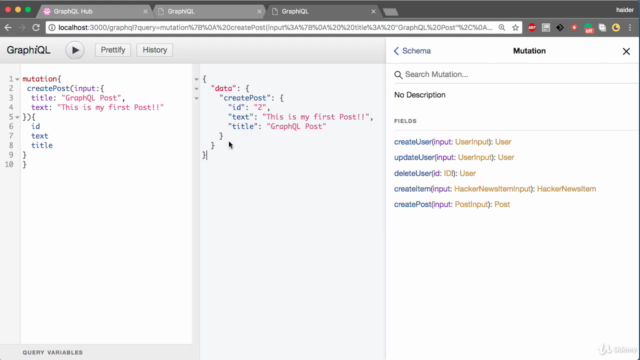Go back in browser history
Viewport: 640px width, 360px height.
pyautogui.click(x=8, y=28)
